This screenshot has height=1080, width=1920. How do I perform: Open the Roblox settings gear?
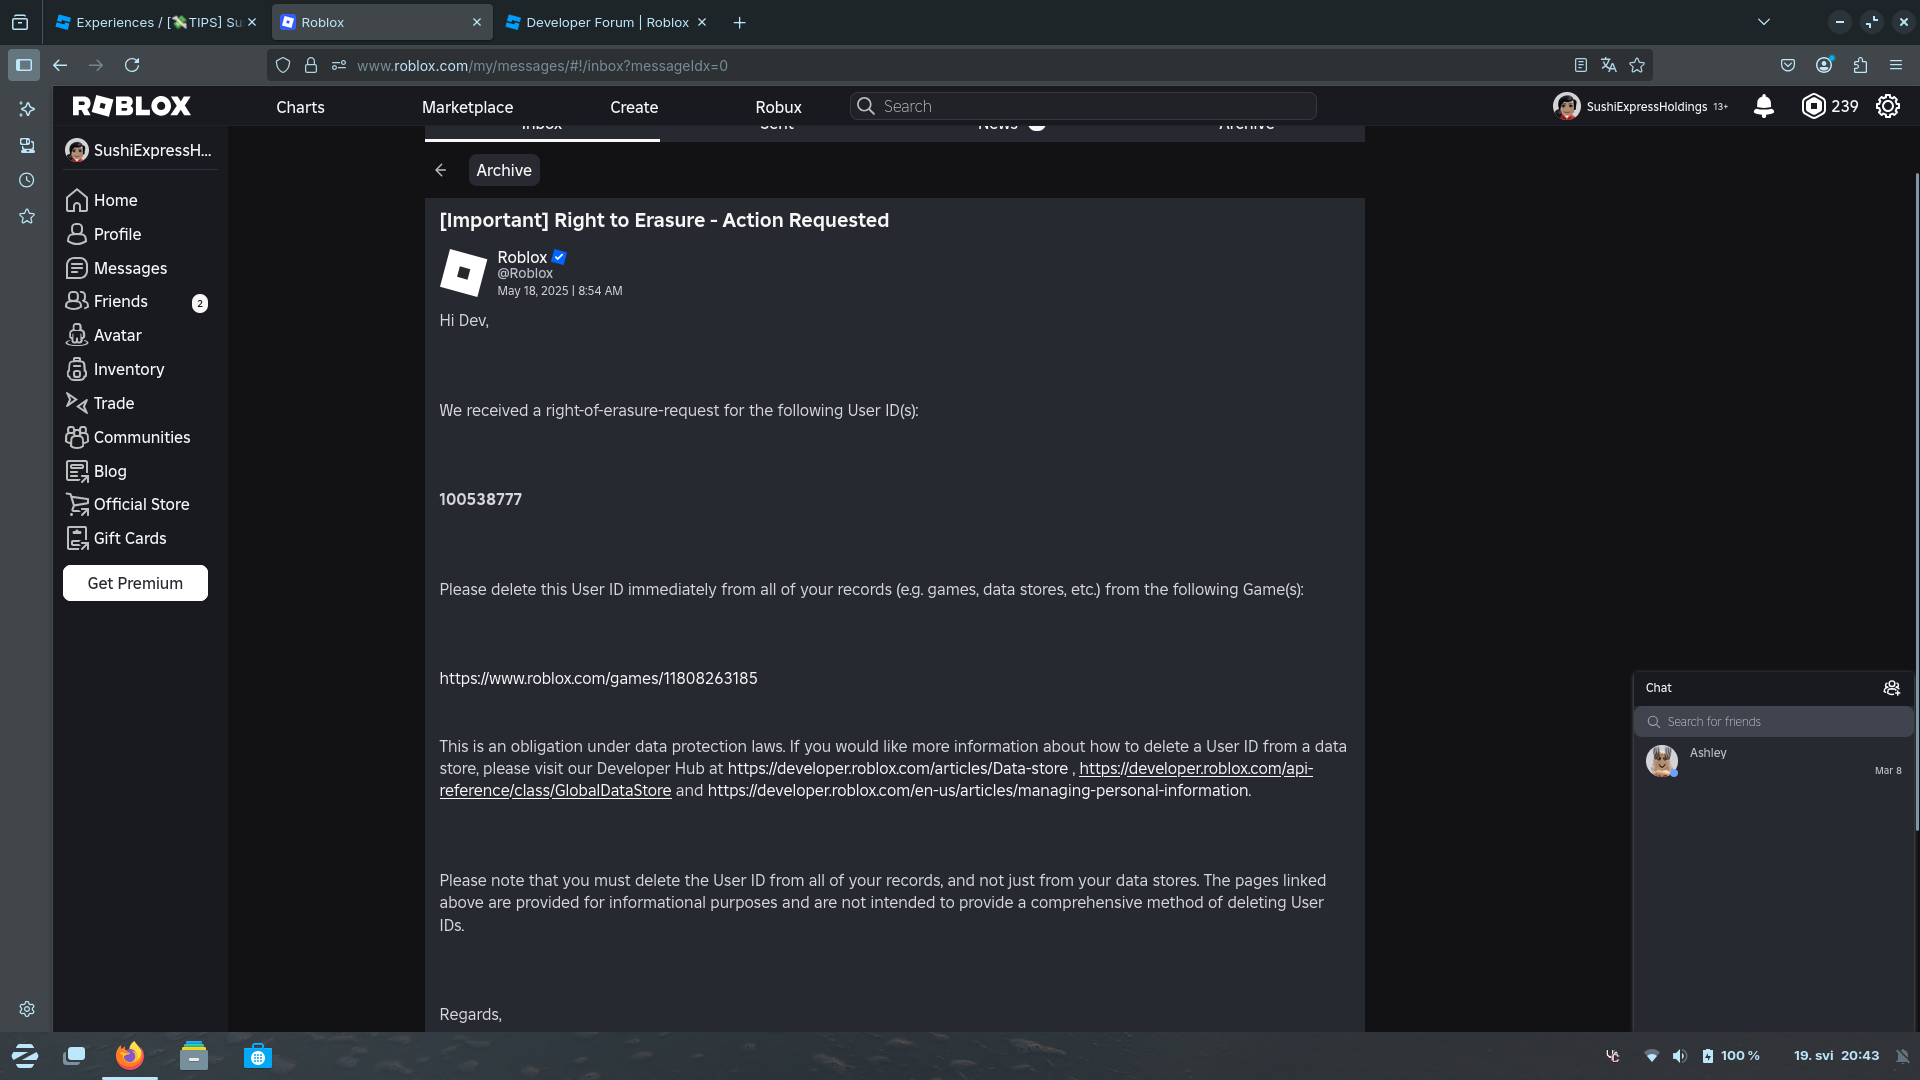1888,106
